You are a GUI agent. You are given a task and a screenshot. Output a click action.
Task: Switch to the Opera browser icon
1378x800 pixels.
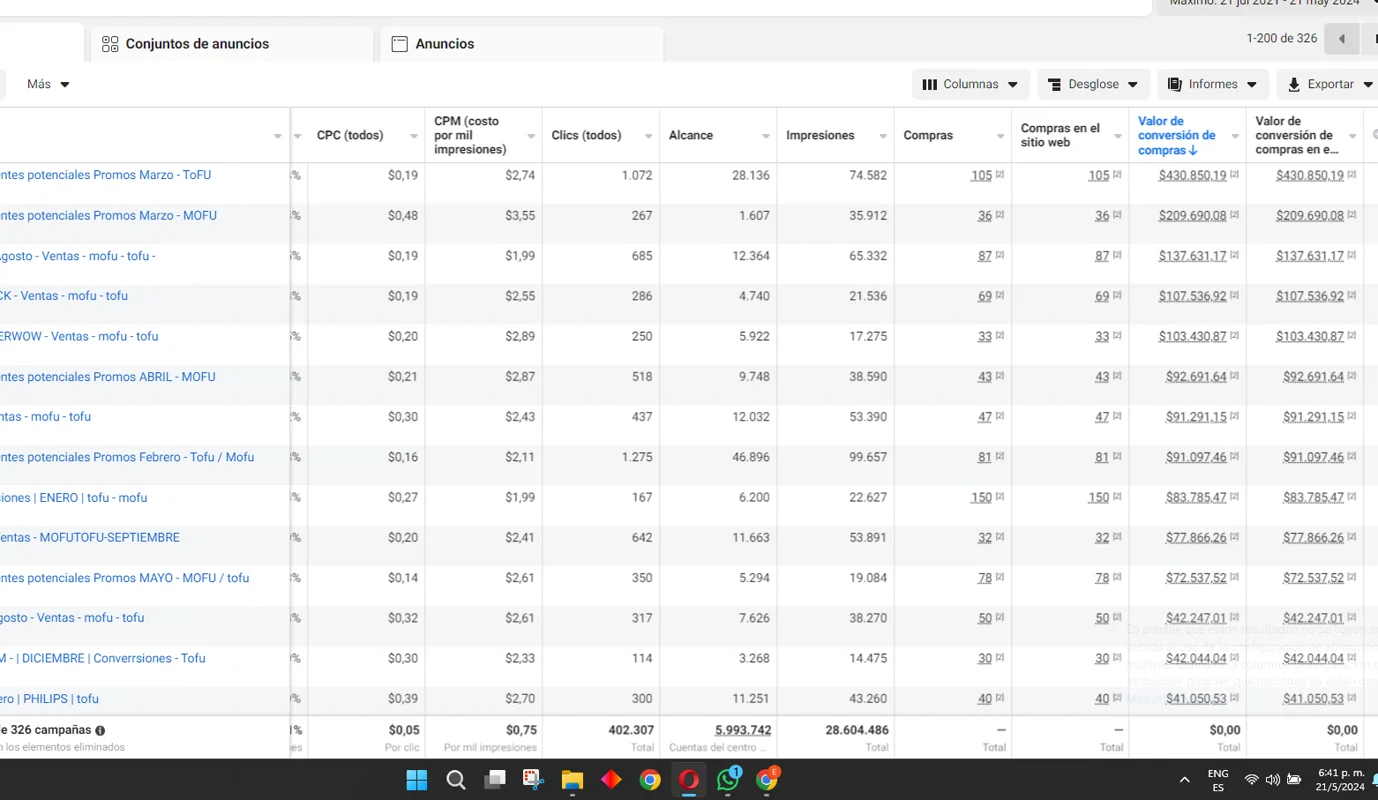tap(689, 780)
